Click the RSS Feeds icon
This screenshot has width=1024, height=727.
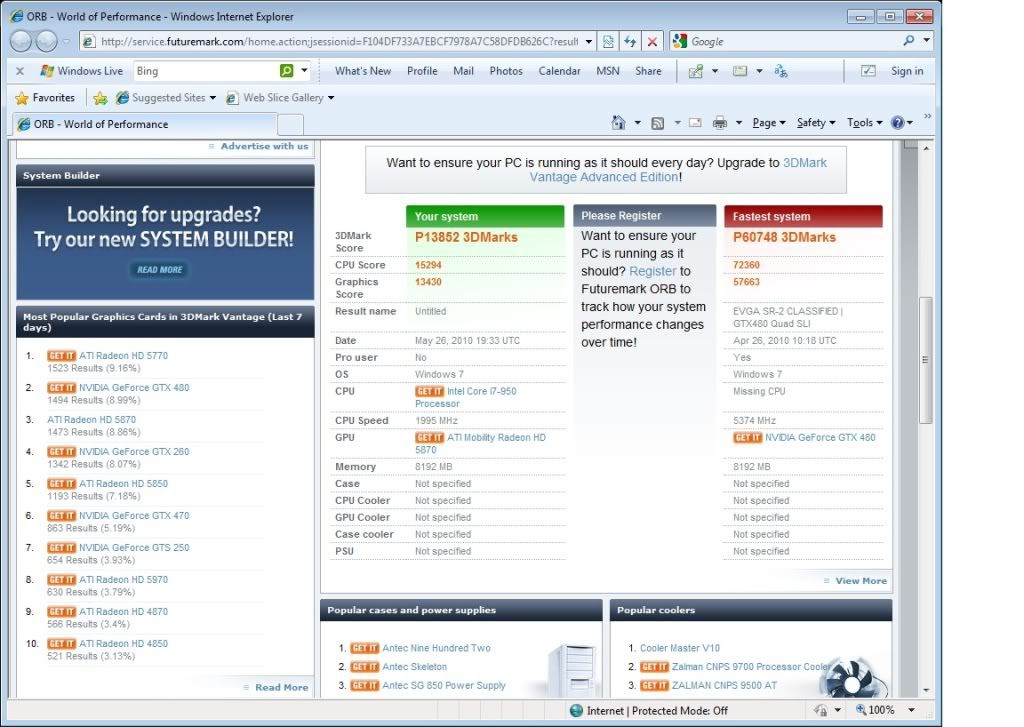[x=658, y=123]
